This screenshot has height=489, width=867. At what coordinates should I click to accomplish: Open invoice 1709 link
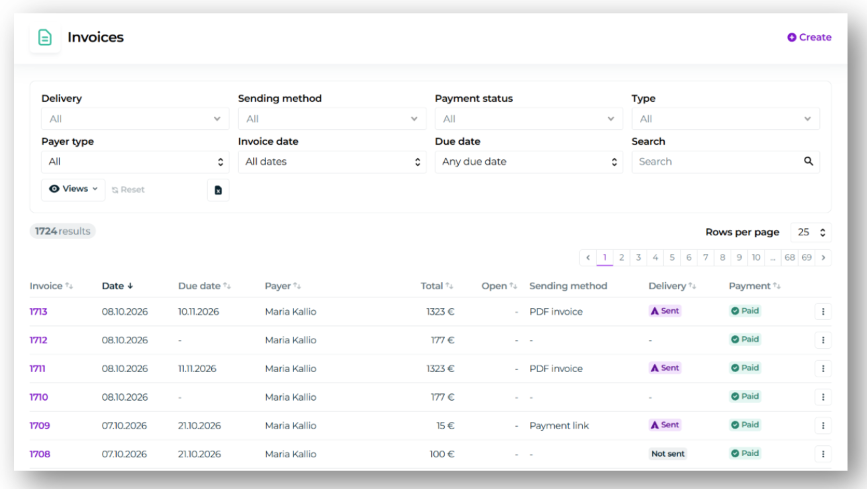pyautogui.click(x=39, y=425)
